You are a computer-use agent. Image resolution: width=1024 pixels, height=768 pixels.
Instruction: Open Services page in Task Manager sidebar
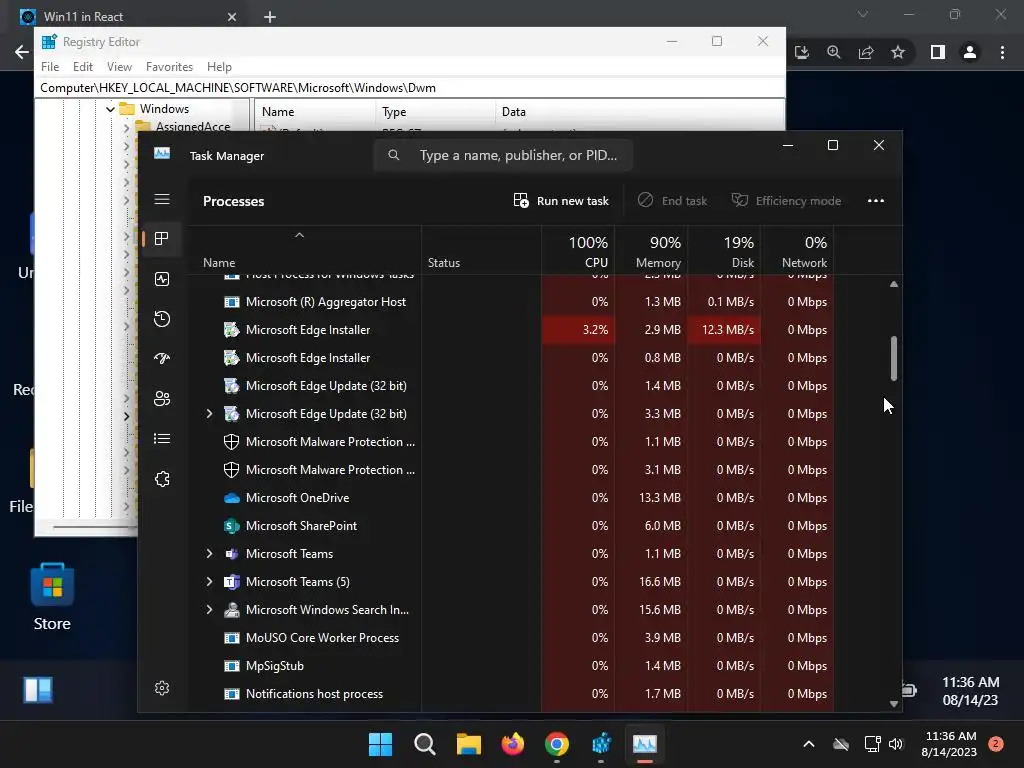[162, 479]
